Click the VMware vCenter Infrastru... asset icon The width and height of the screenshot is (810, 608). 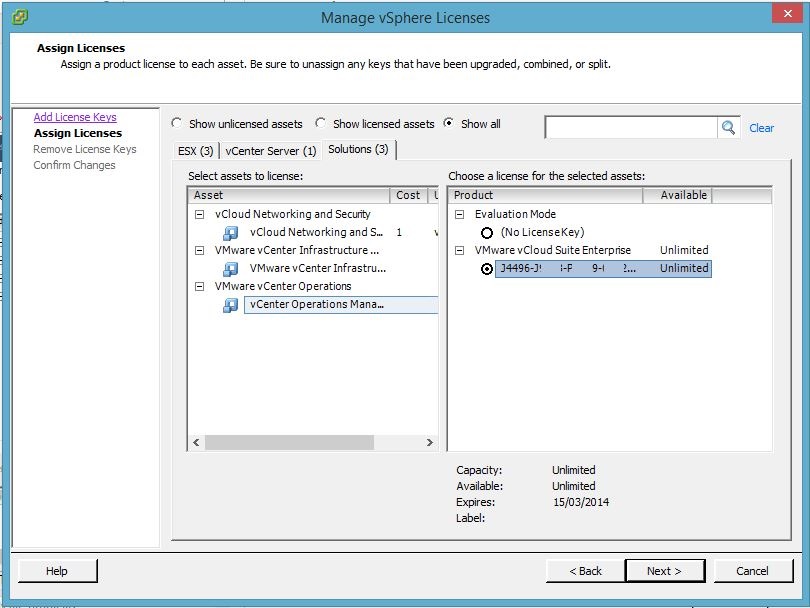(x=230, y=269)
